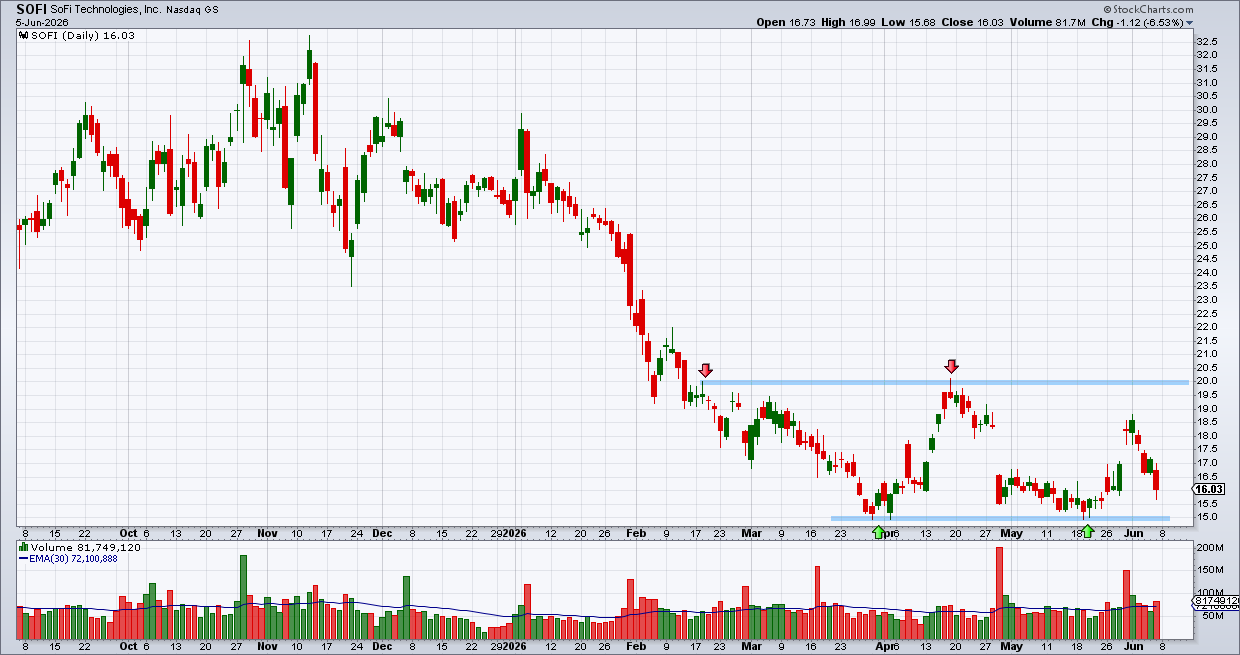Click the blue support line at 15.0
Viewport: 1240px width, 655px height.
point(1000,518)
